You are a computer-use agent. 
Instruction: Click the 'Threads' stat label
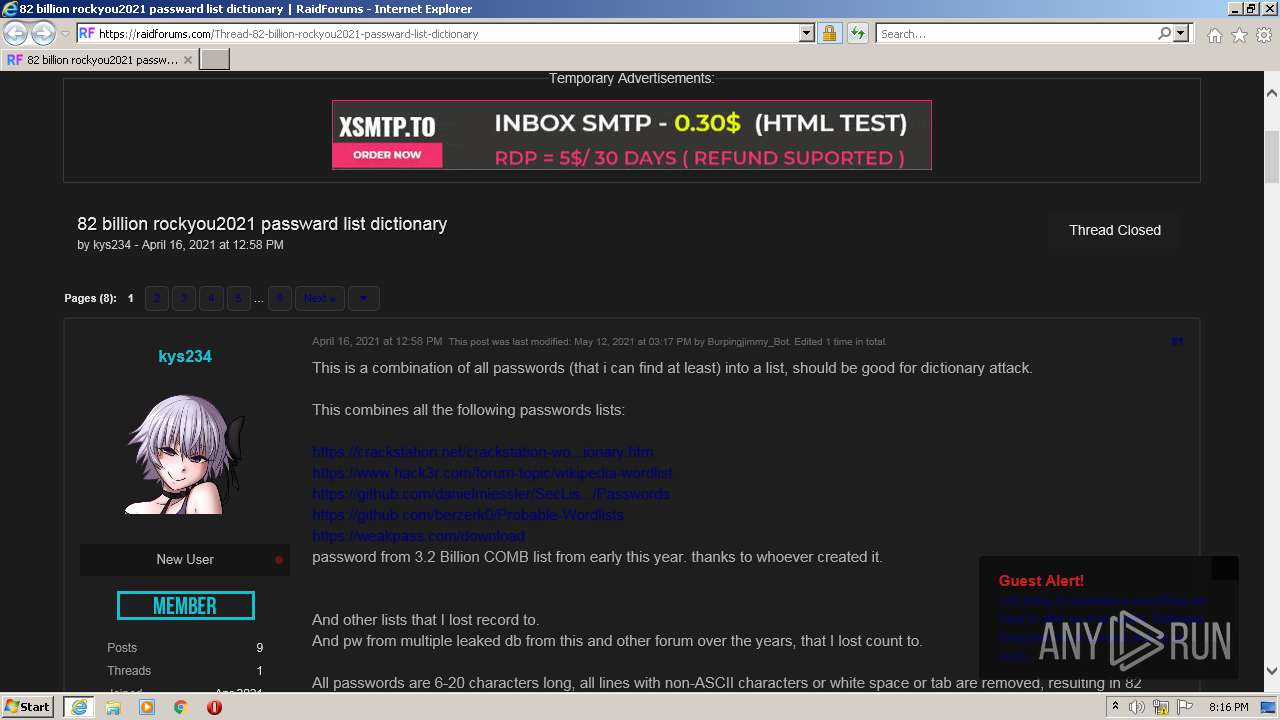click(129, 671)
